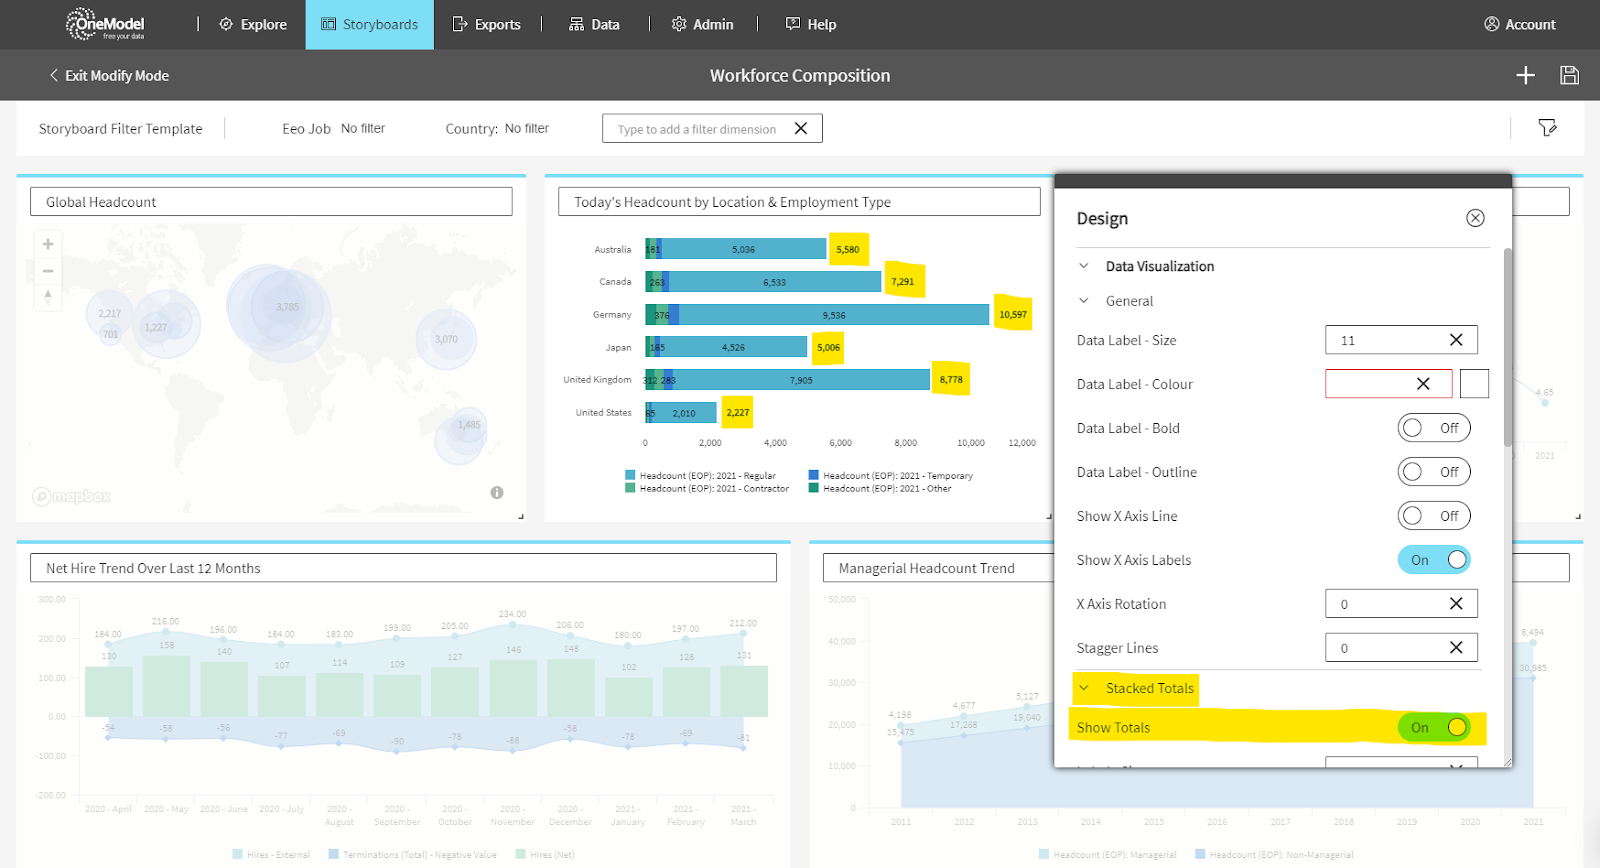This screenshot has height=868, width=1600.
Task: Collapse the Stacked Totals section
Action: (x=1084, y=688)
